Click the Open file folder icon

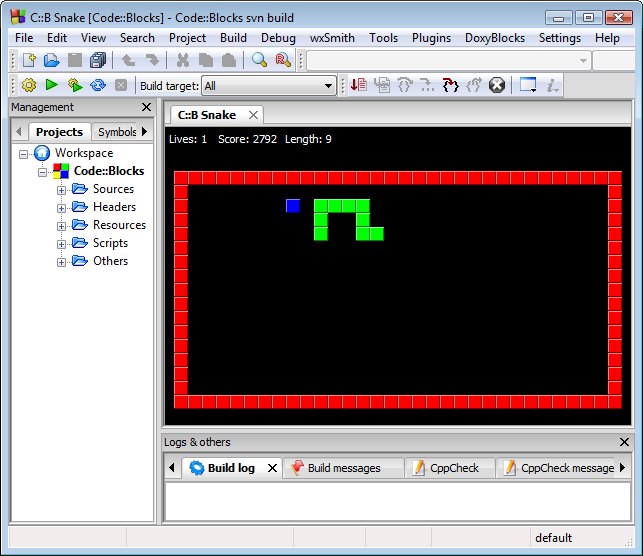pyautogui.click(x=51, y=61)
